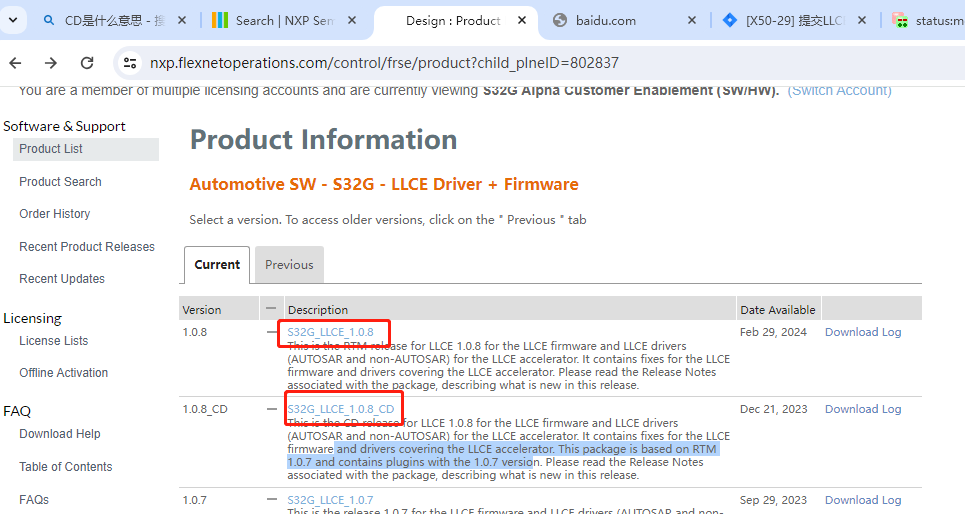Screen dimensions: 965x514
Task: Open Download Log for version 1.0.8
Action: click(x=863, y=332)
